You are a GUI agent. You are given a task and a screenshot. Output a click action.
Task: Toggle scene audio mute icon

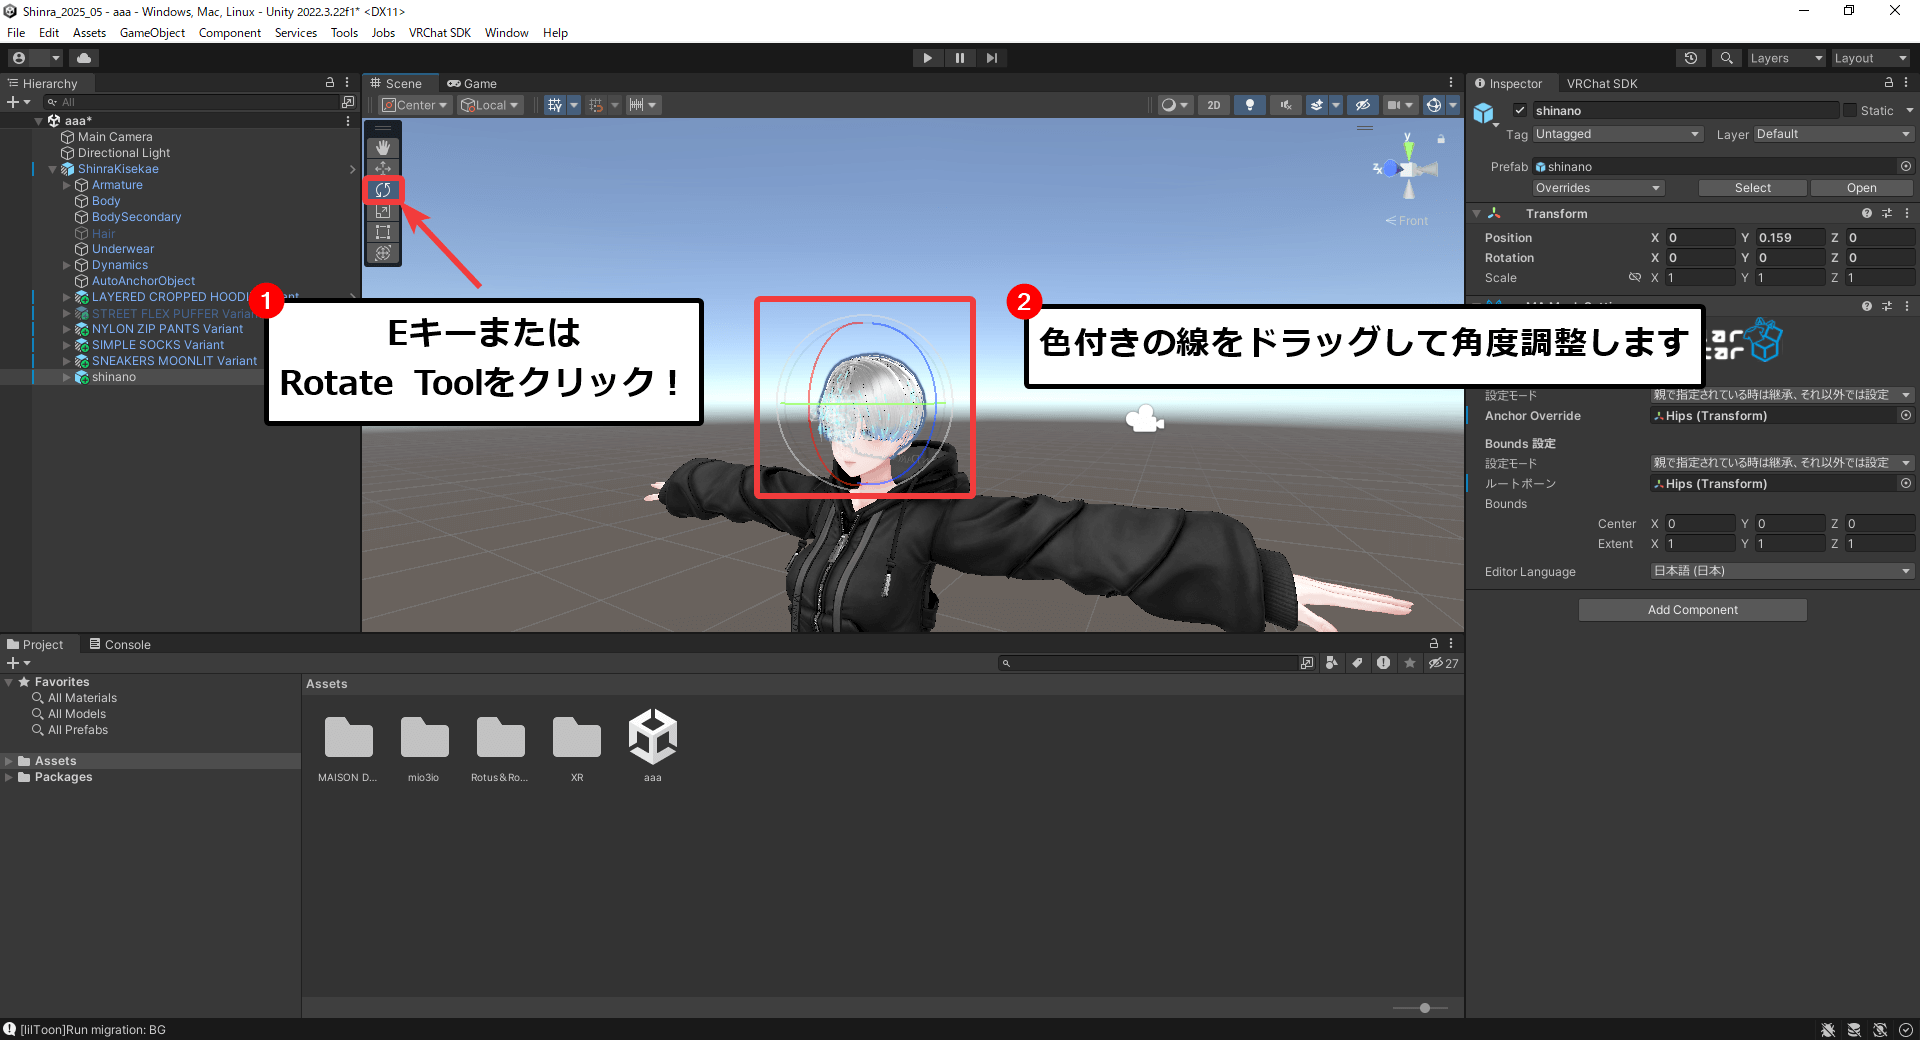pyautogui.click(x=1285, y=105)
